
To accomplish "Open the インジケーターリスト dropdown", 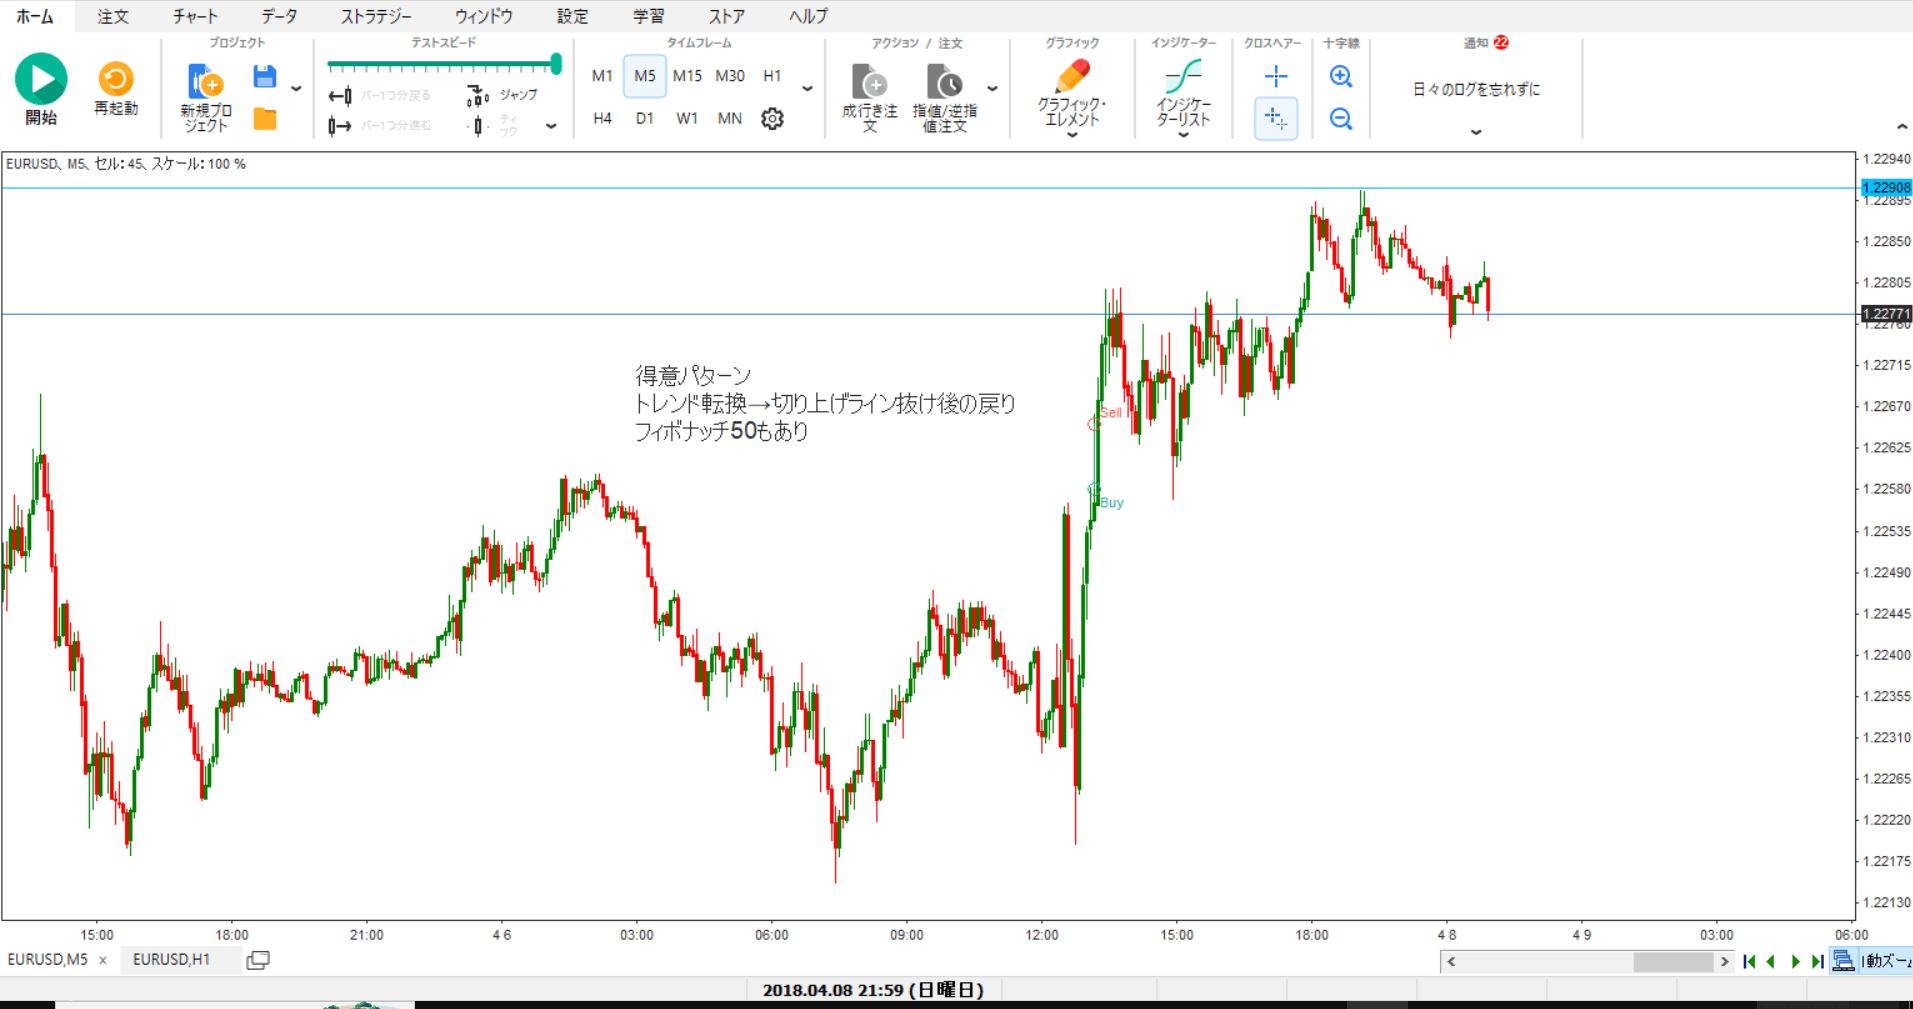I will tap(1183, 134).
